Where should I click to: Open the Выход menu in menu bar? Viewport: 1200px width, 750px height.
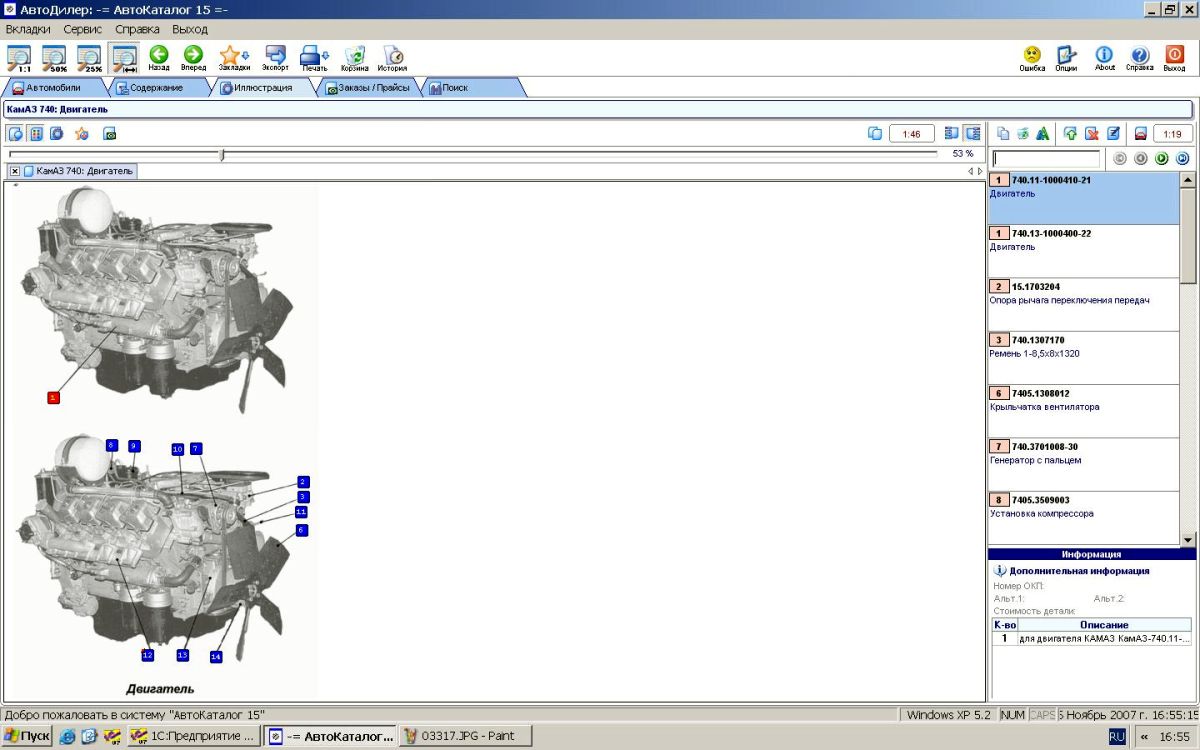pos(190,29)
